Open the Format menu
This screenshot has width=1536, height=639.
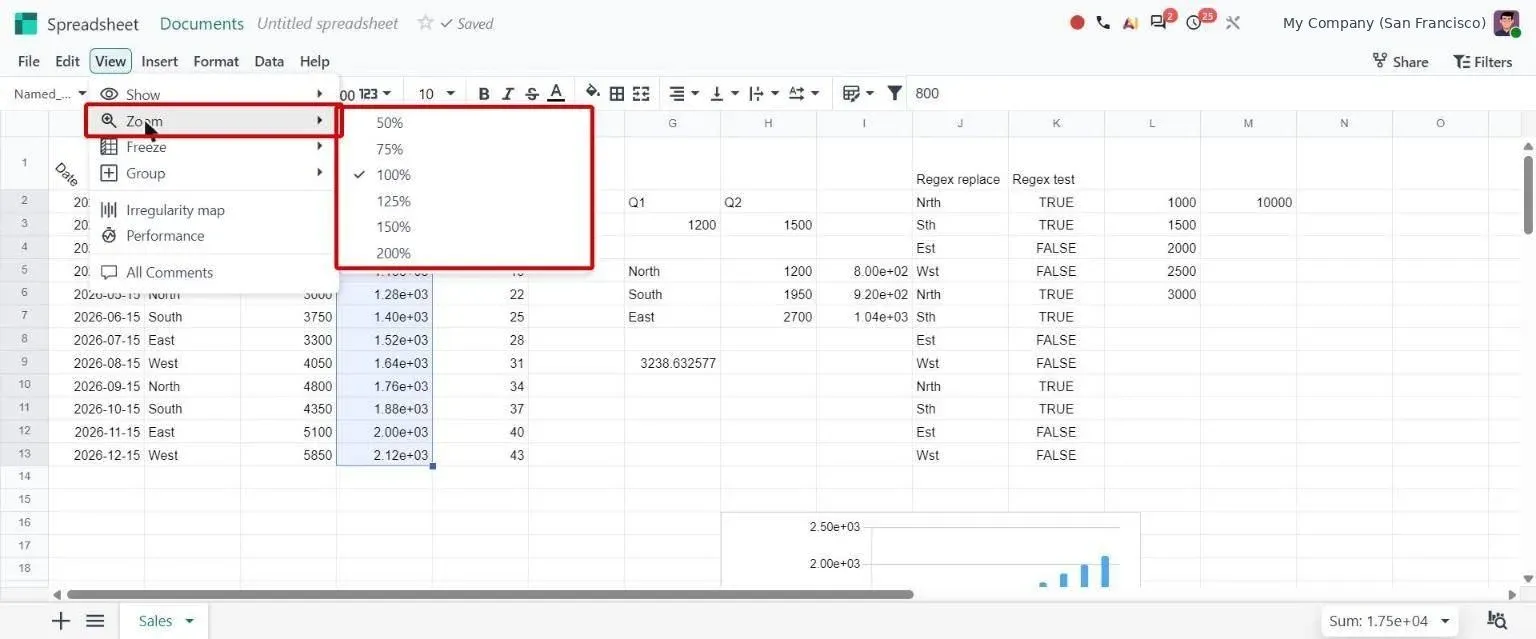(216, 61)
